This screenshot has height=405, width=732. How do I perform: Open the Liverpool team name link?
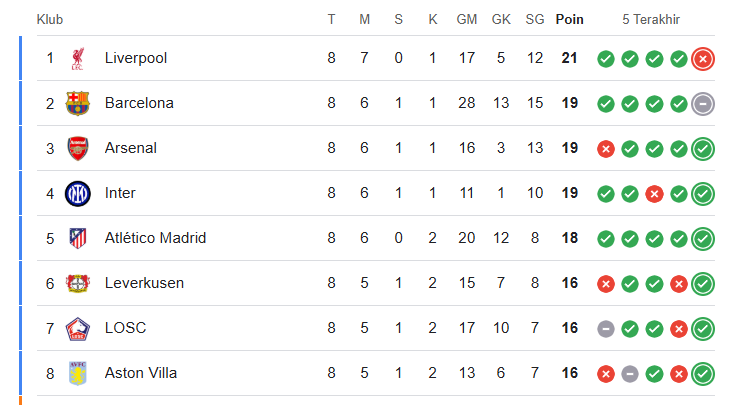point(135,58)
